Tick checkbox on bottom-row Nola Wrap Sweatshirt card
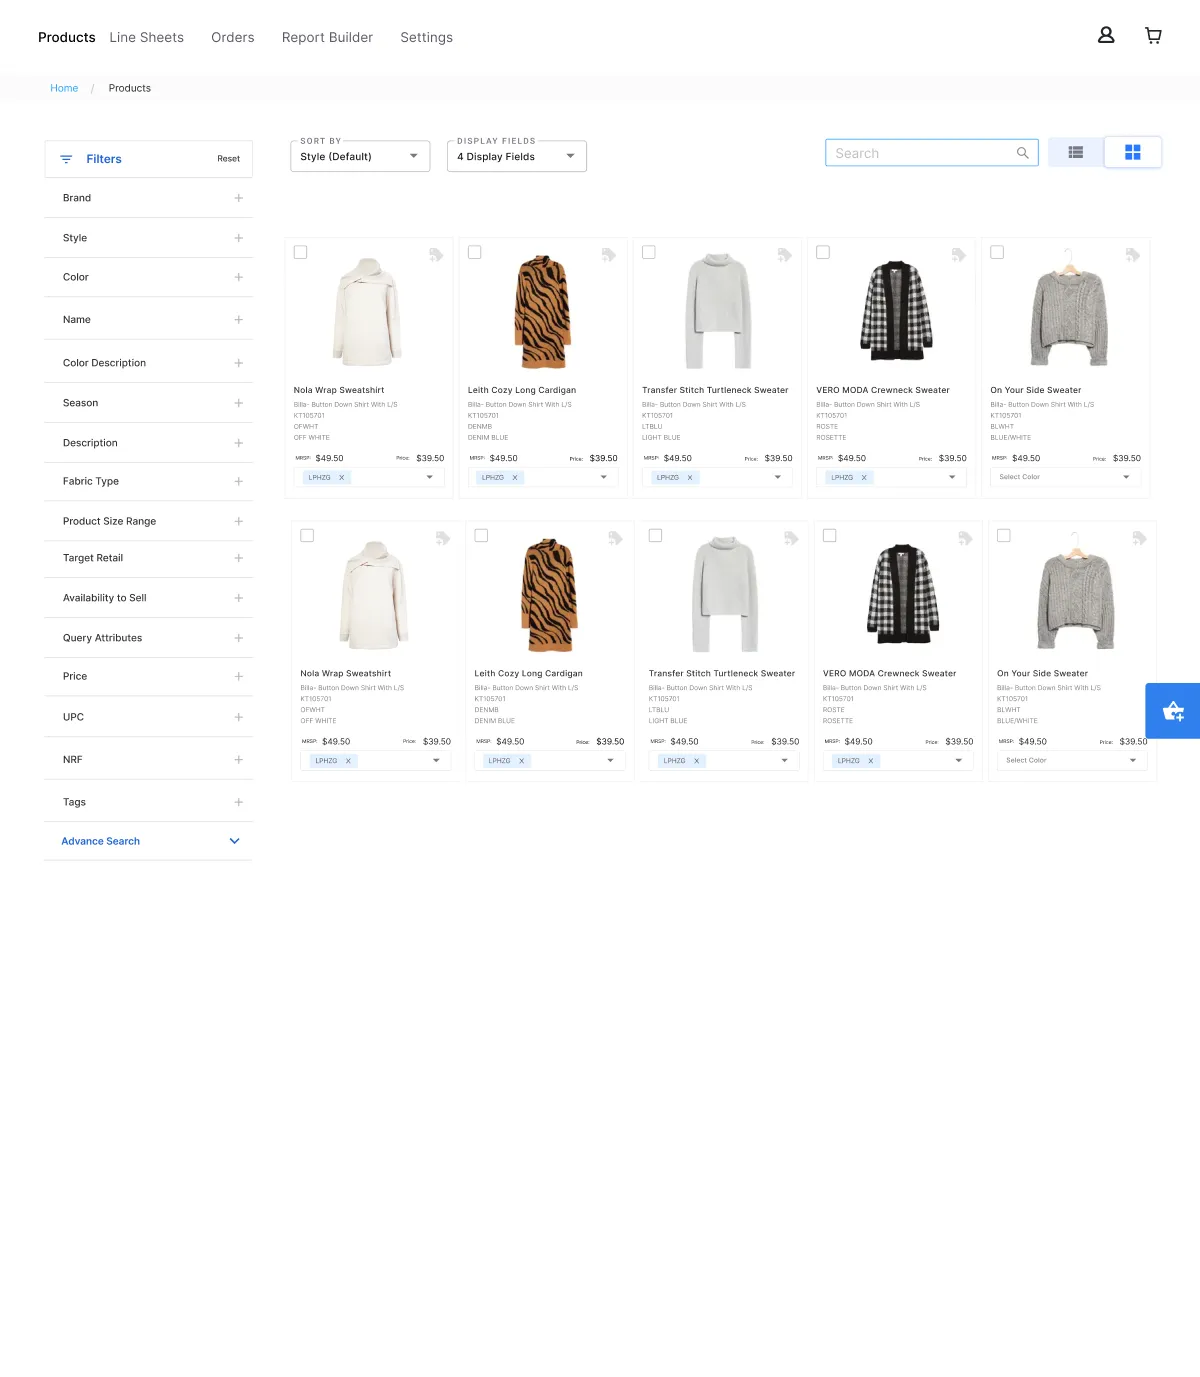Image resolution: width=1200 pixels, height=1377 pixels. 307,536
